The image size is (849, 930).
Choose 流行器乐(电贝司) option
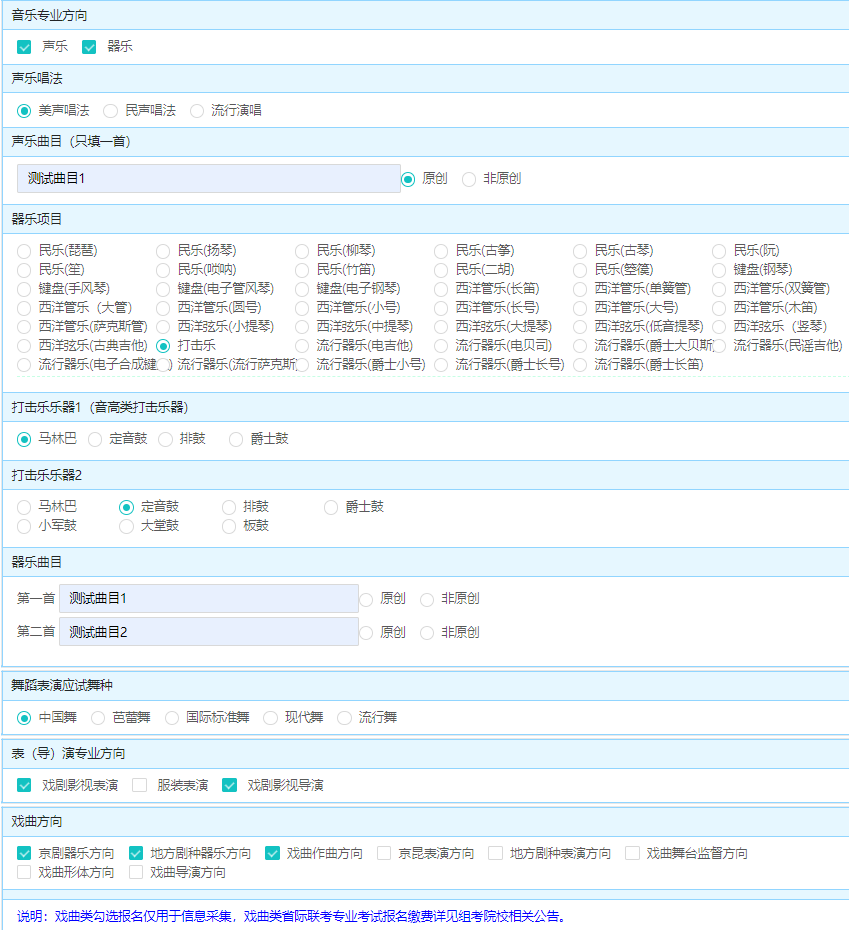[x=441, y=346]
